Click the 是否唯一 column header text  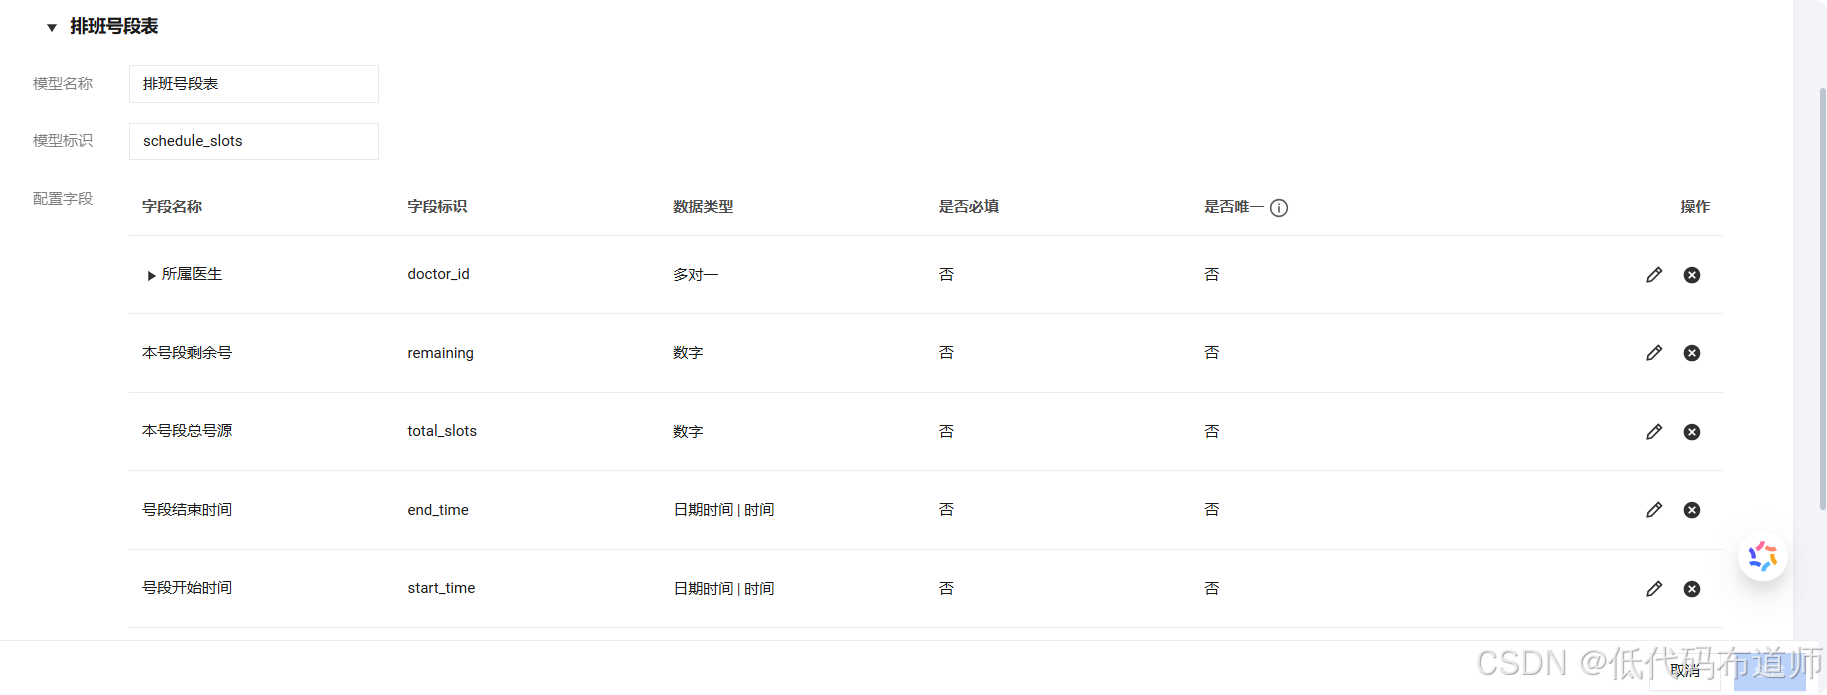pyautogui.click(x=1234, y=207)
